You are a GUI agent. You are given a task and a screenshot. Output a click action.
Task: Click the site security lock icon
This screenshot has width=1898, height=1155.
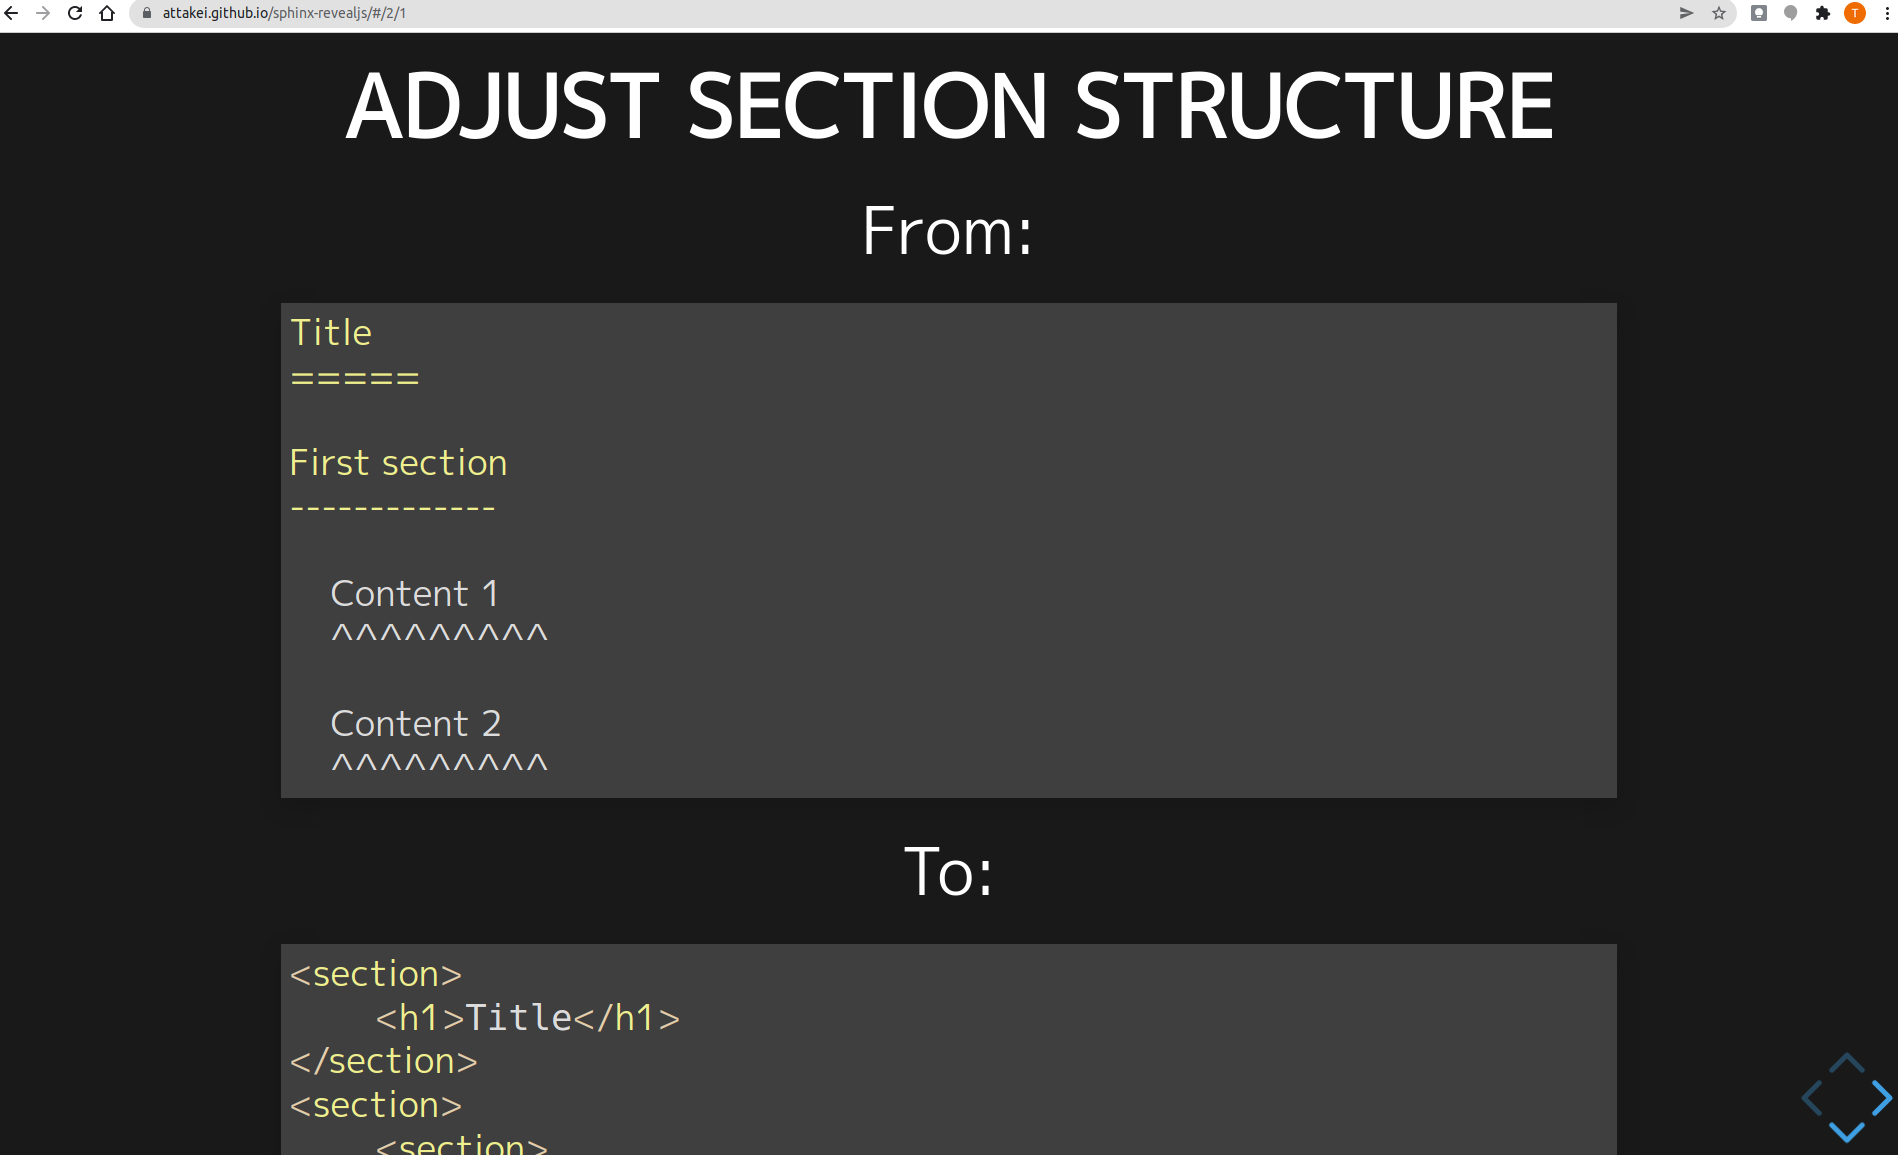145,13
